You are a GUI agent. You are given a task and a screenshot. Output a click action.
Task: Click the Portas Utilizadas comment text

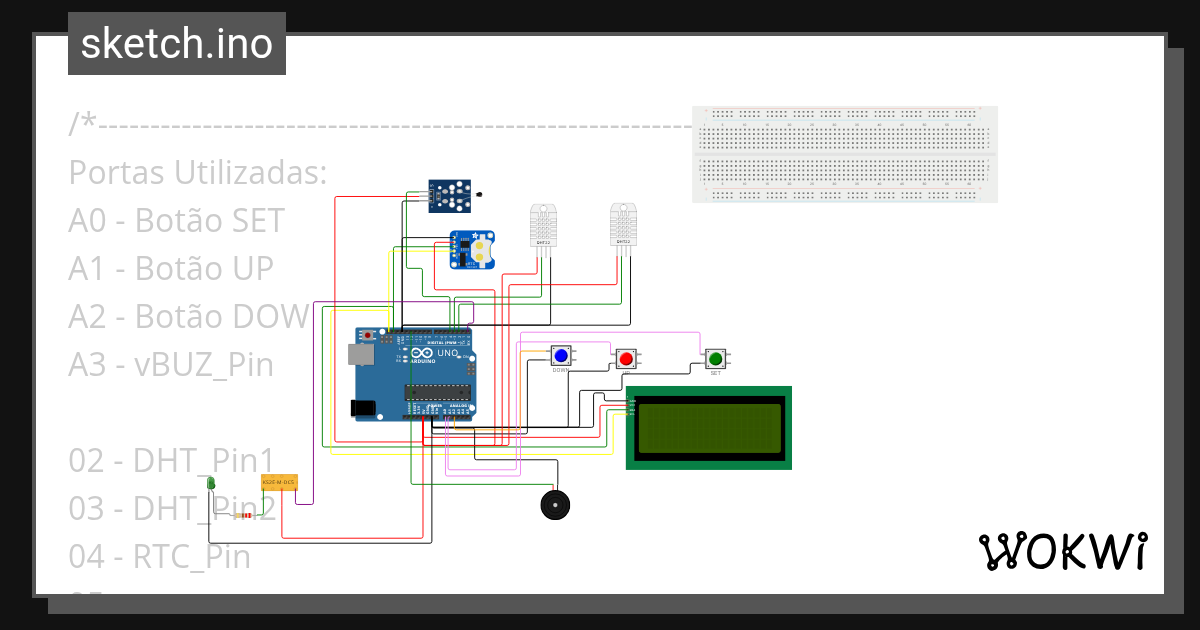coord(196,172)
